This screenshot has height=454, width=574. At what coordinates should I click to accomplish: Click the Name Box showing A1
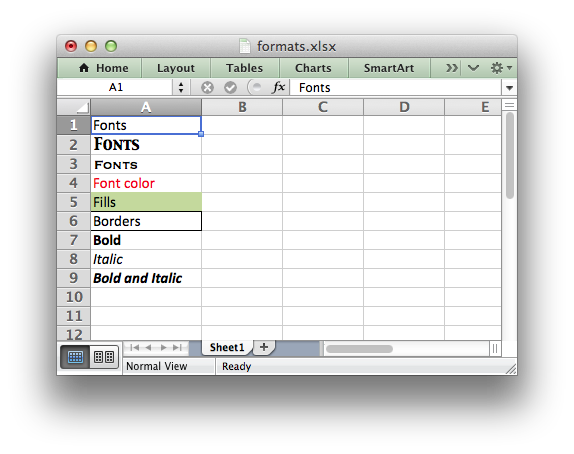click(116, 88)
